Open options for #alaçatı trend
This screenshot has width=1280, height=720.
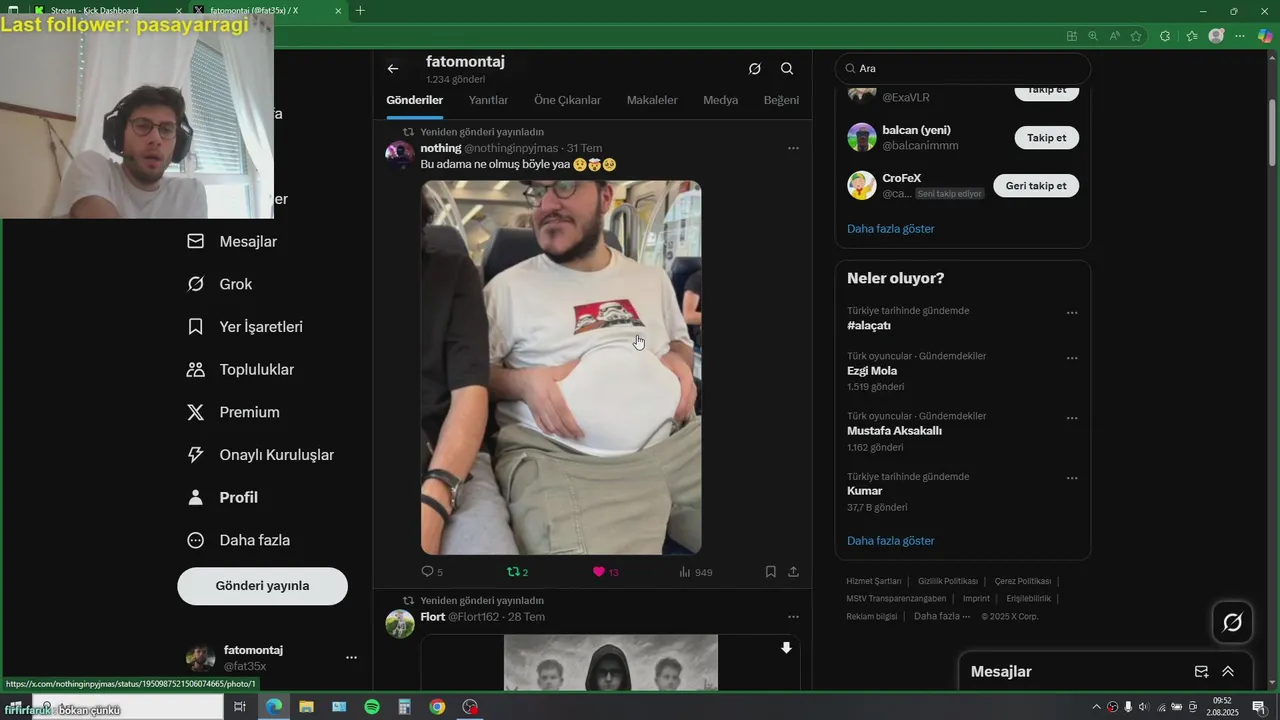pyautogui.click(x=1072, y=313)
